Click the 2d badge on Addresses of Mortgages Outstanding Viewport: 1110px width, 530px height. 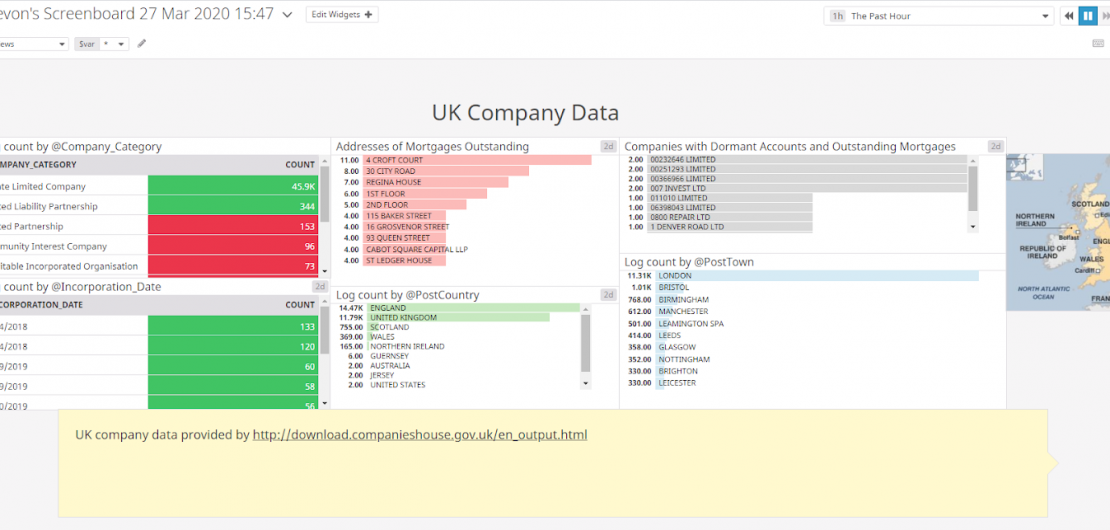(608, 146)
